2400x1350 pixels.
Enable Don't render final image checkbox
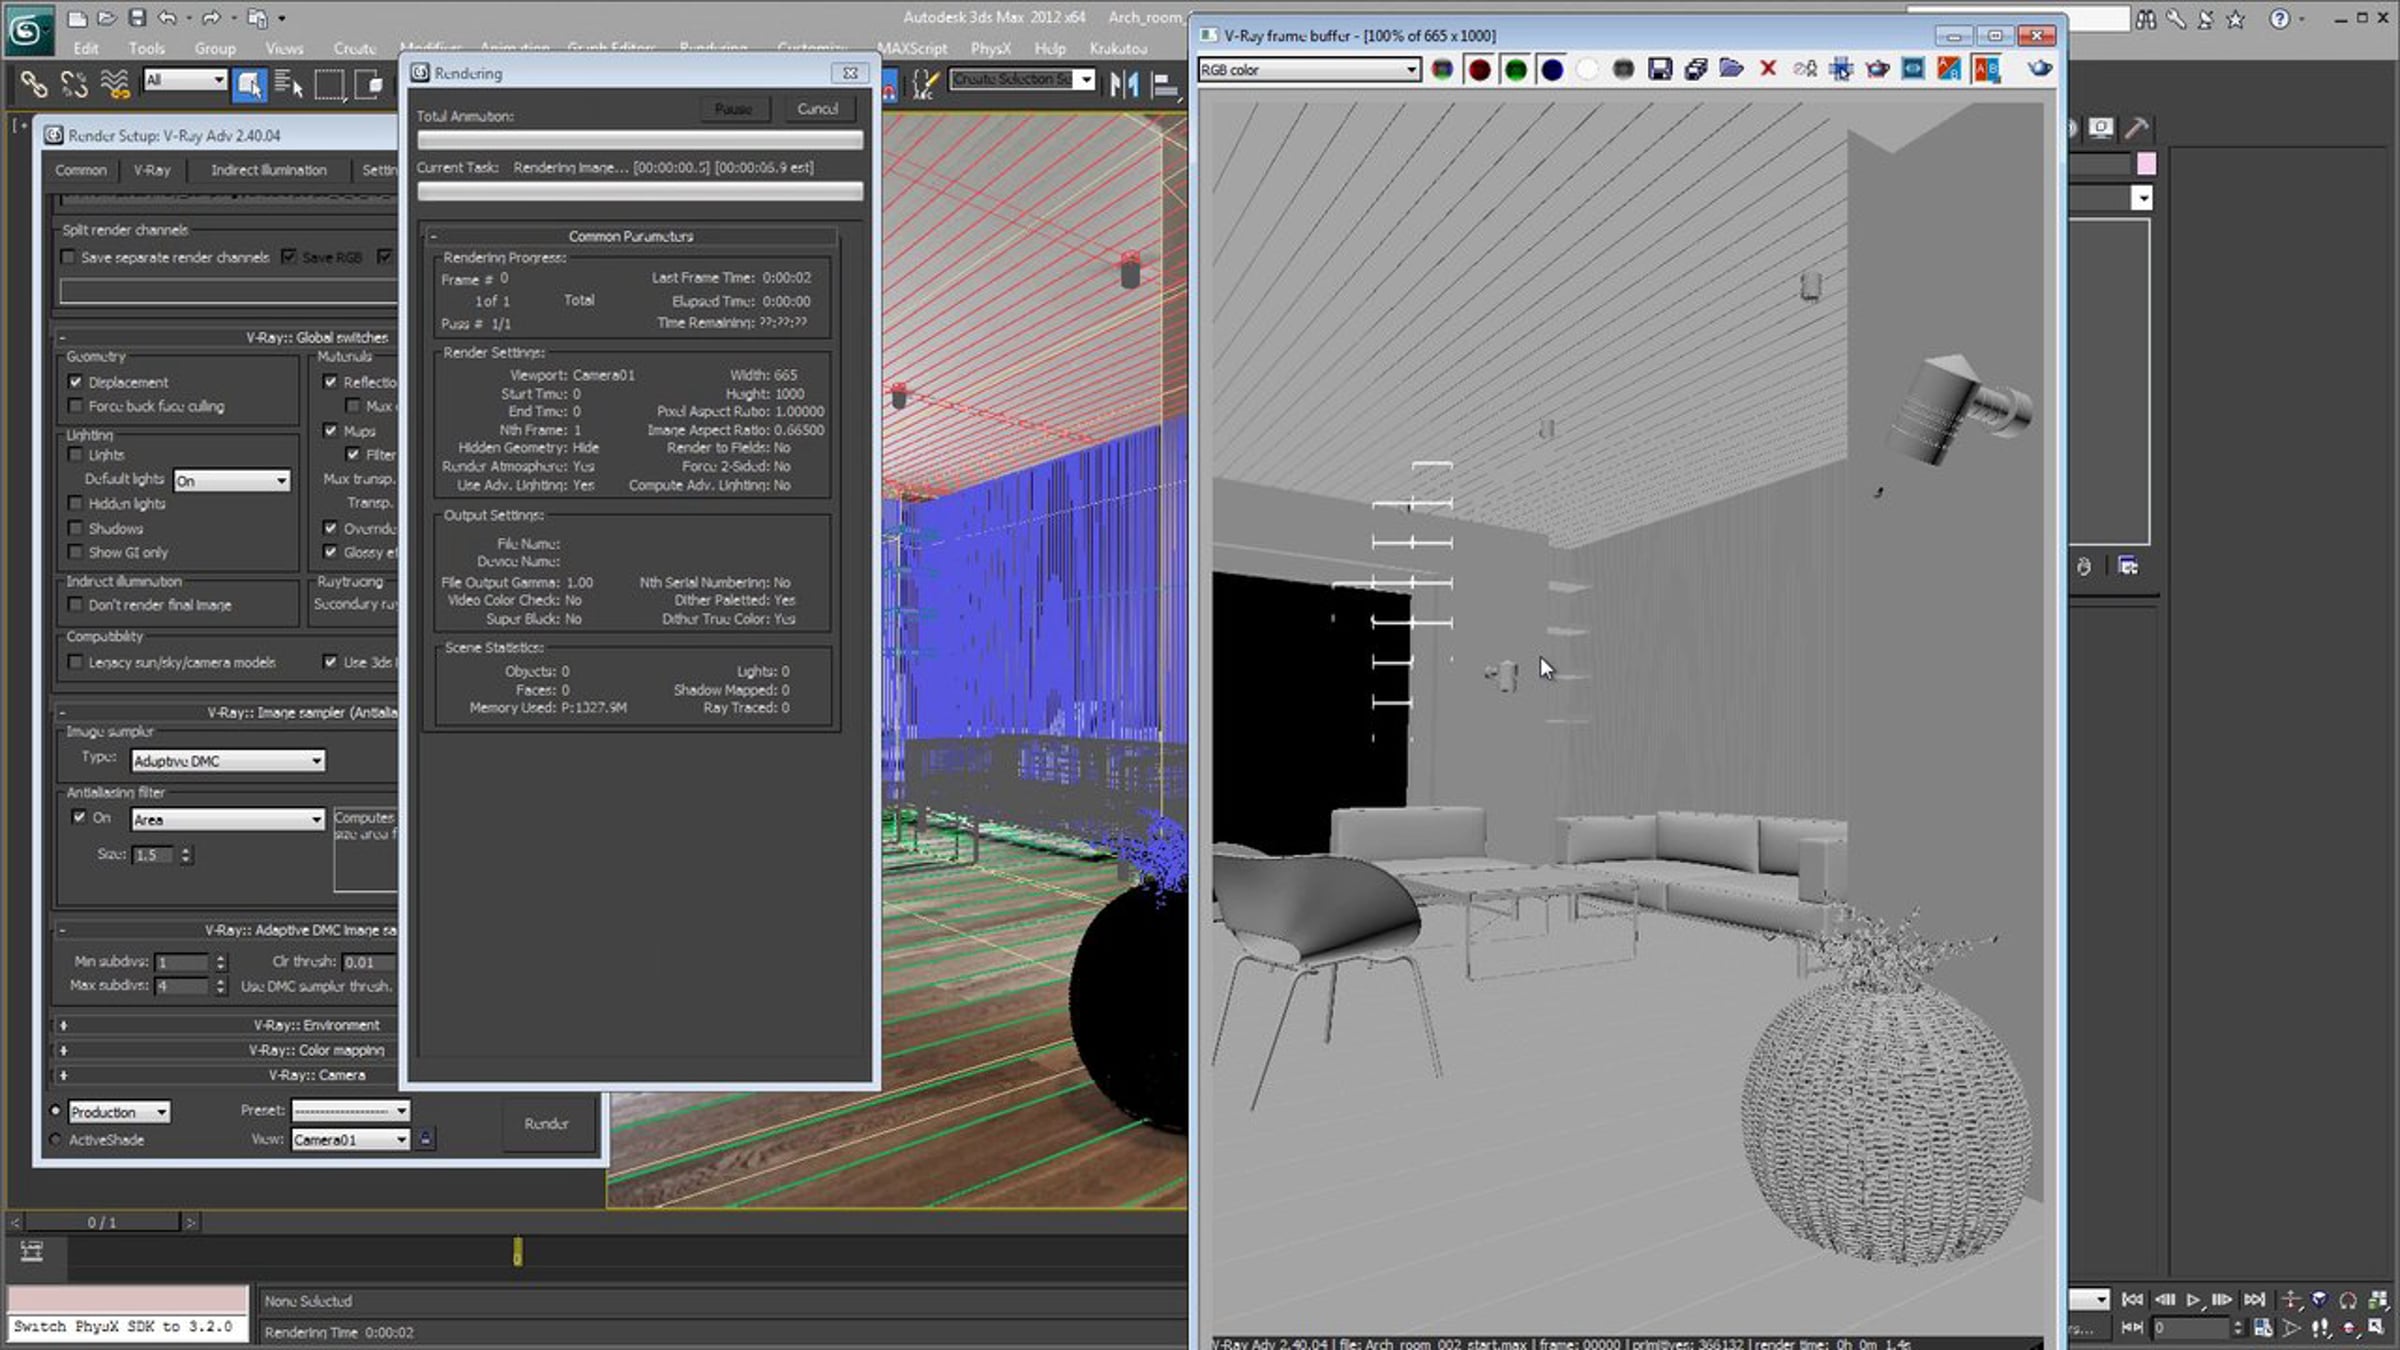(75, 605)
